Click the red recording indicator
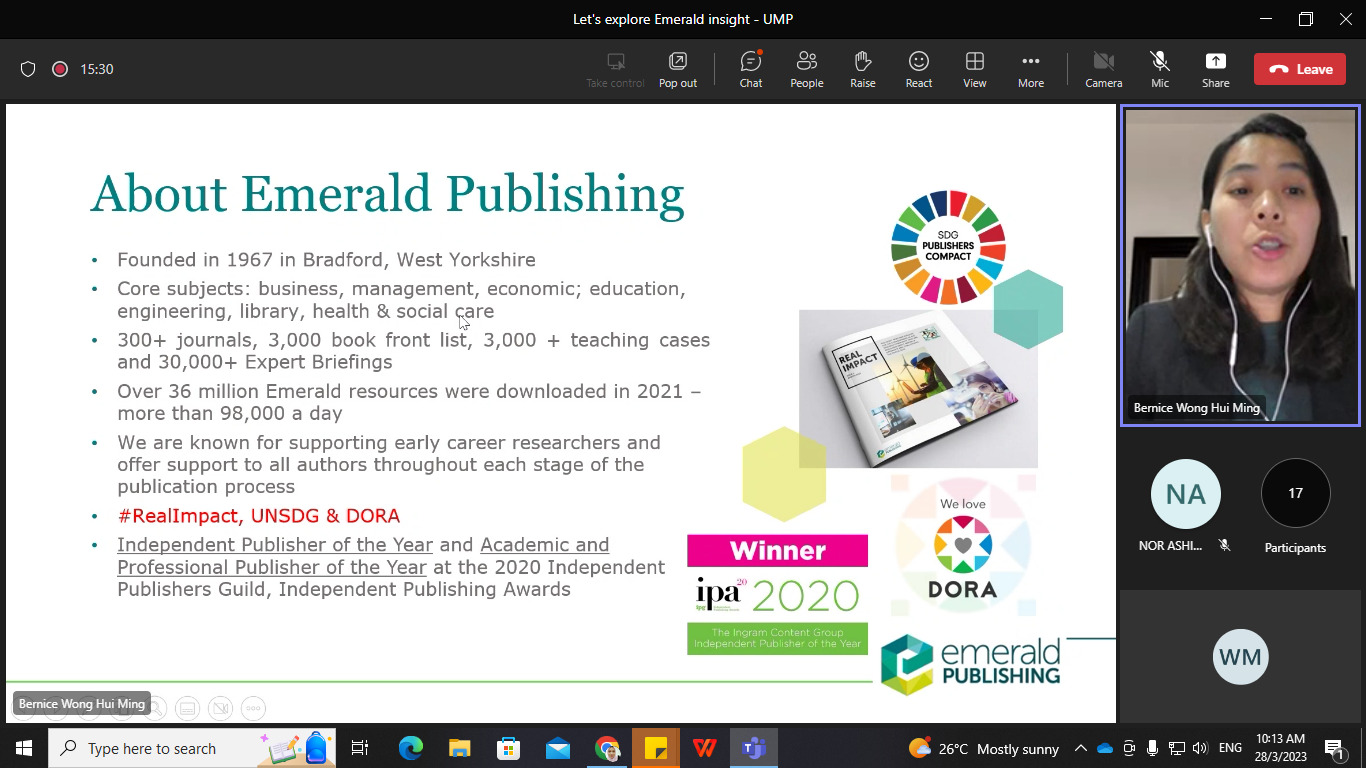1366x768 pixels. [x=60, y=69]
